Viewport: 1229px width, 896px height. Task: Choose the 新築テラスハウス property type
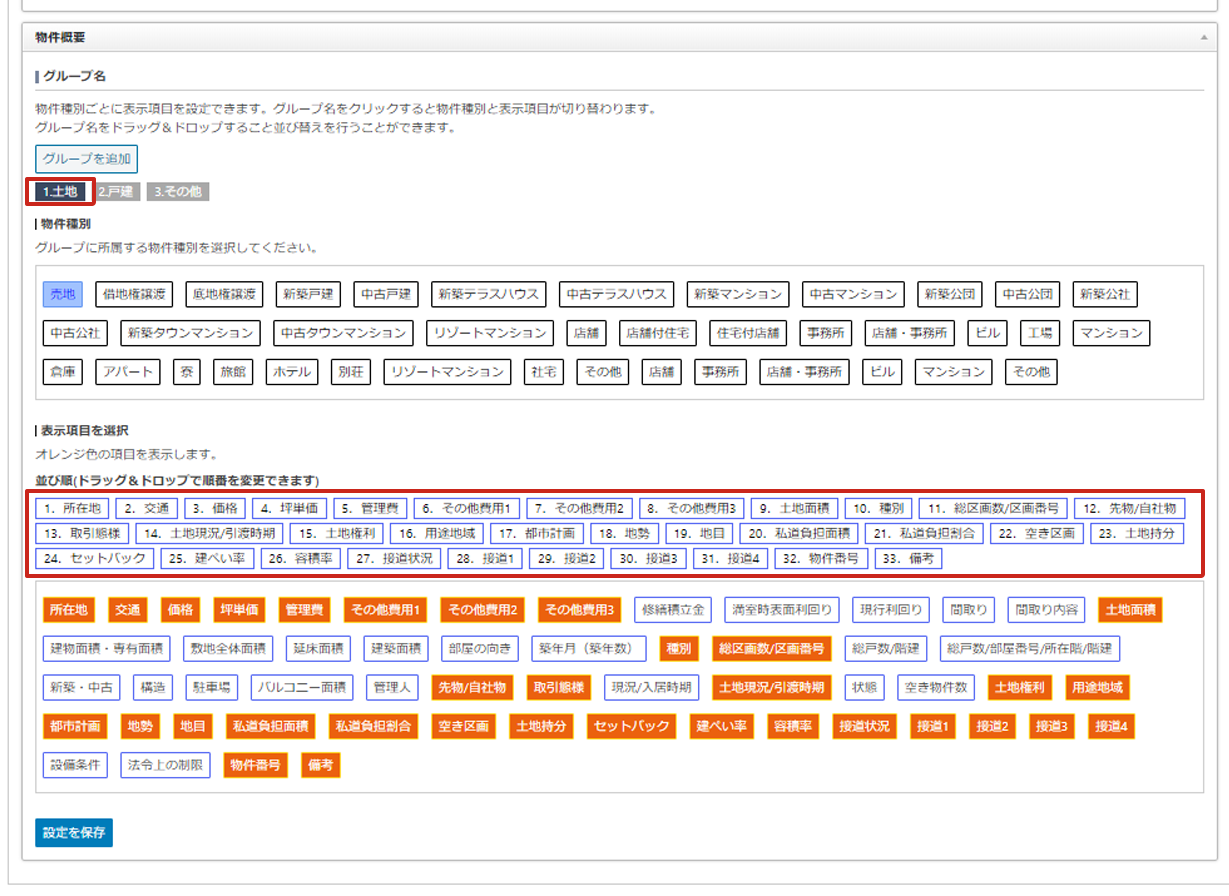point(489,294)
